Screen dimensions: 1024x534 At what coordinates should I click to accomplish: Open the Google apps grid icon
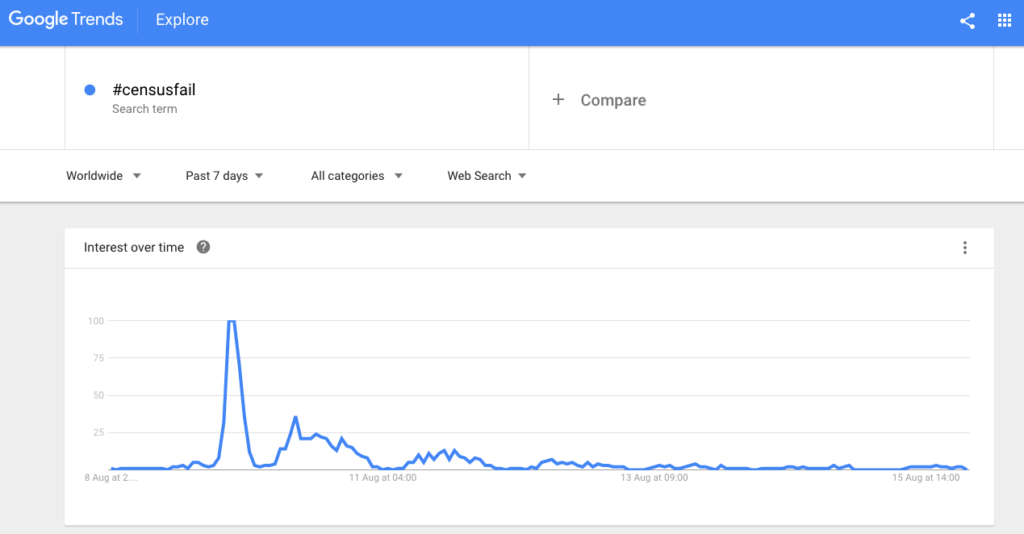pyautogui.click(x=1004, y=21)
